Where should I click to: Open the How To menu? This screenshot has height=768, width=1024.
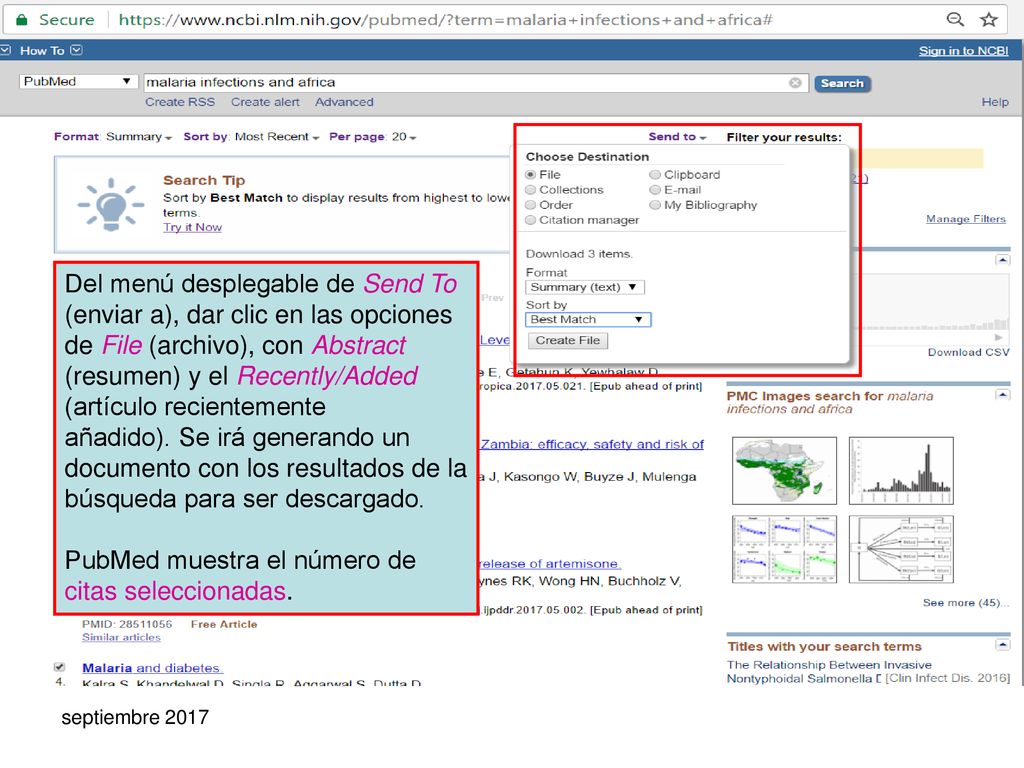(42, 50)
